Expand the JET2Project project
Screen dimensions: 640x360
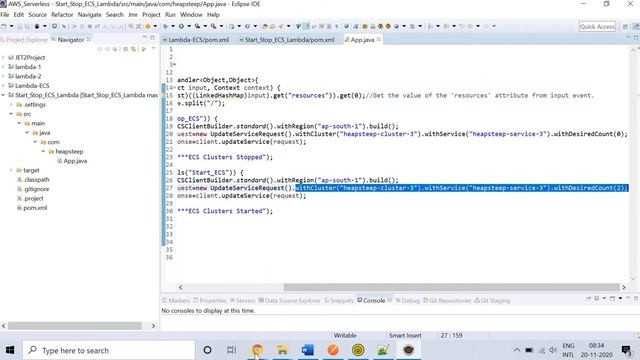click(x=3, y=58)
